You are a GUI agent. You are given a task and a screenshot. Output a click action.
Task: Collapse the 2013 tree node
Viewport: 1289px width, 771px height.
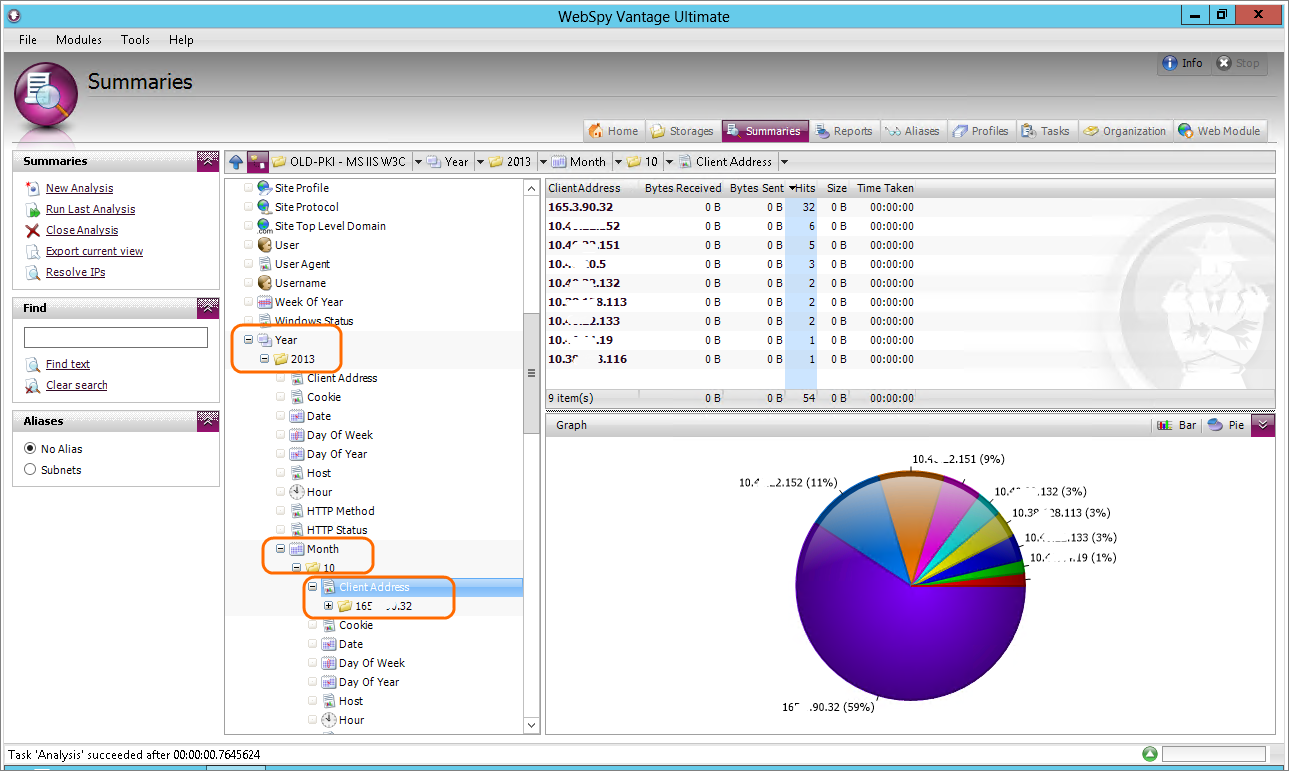pyautogui.click(x=265, y=359)
